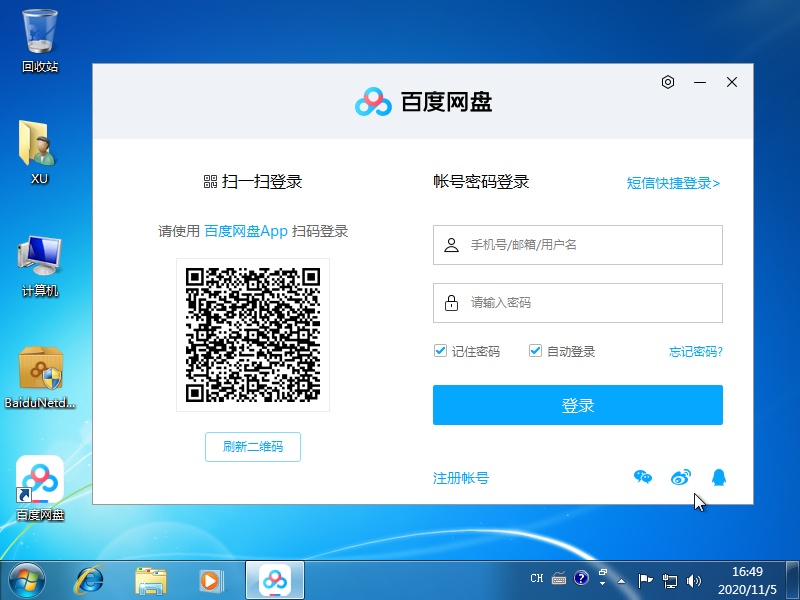Click the blue 登录 button

(577, 405)
